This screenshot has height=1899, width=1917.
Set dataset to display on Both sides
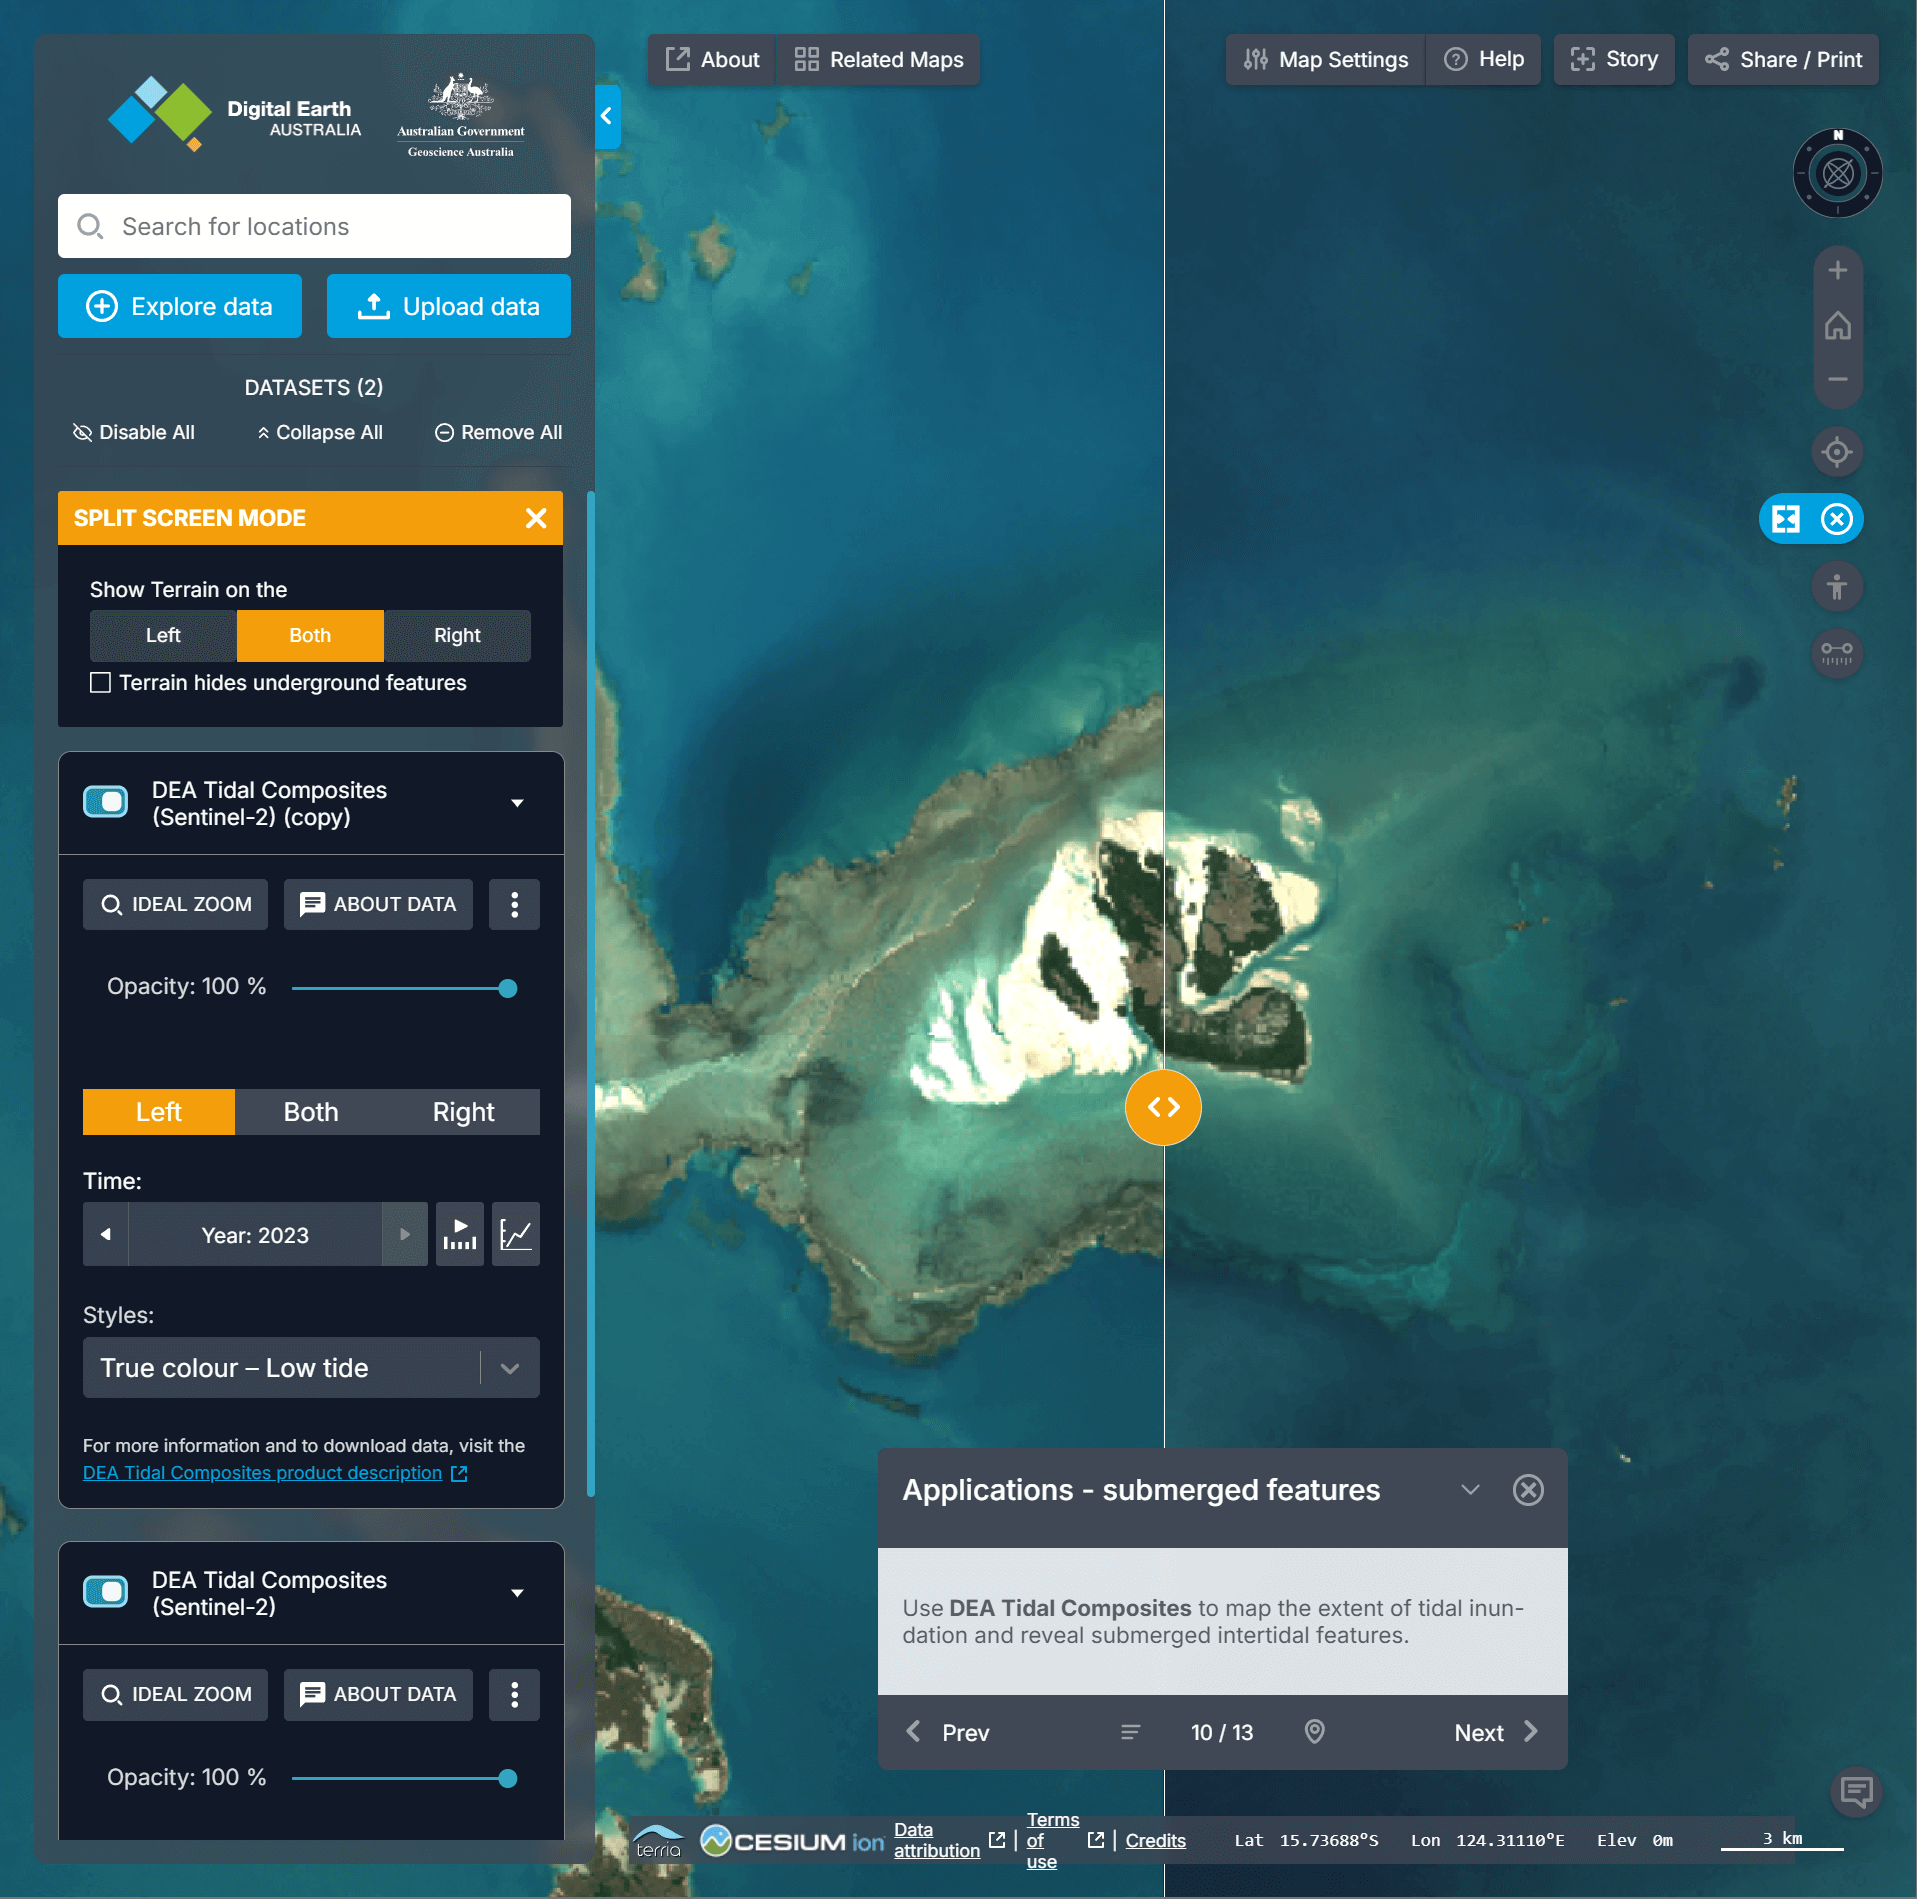coord(310,1112)
